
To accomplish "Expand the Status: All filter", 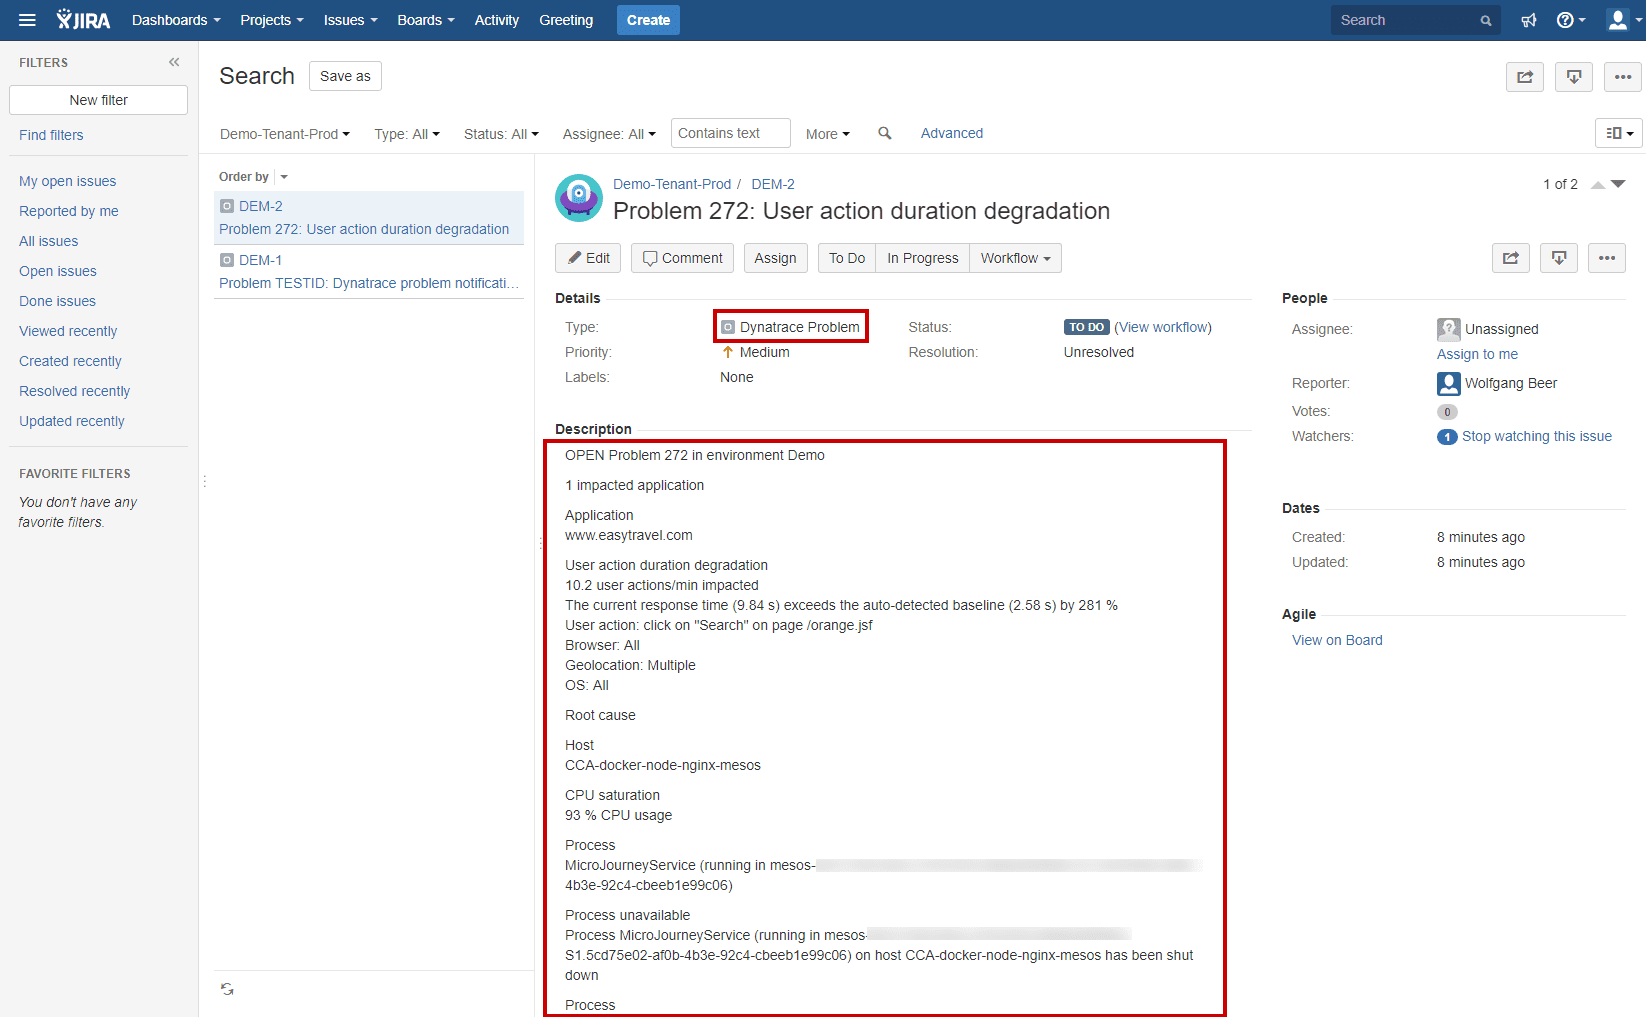I will click(501, 134).
